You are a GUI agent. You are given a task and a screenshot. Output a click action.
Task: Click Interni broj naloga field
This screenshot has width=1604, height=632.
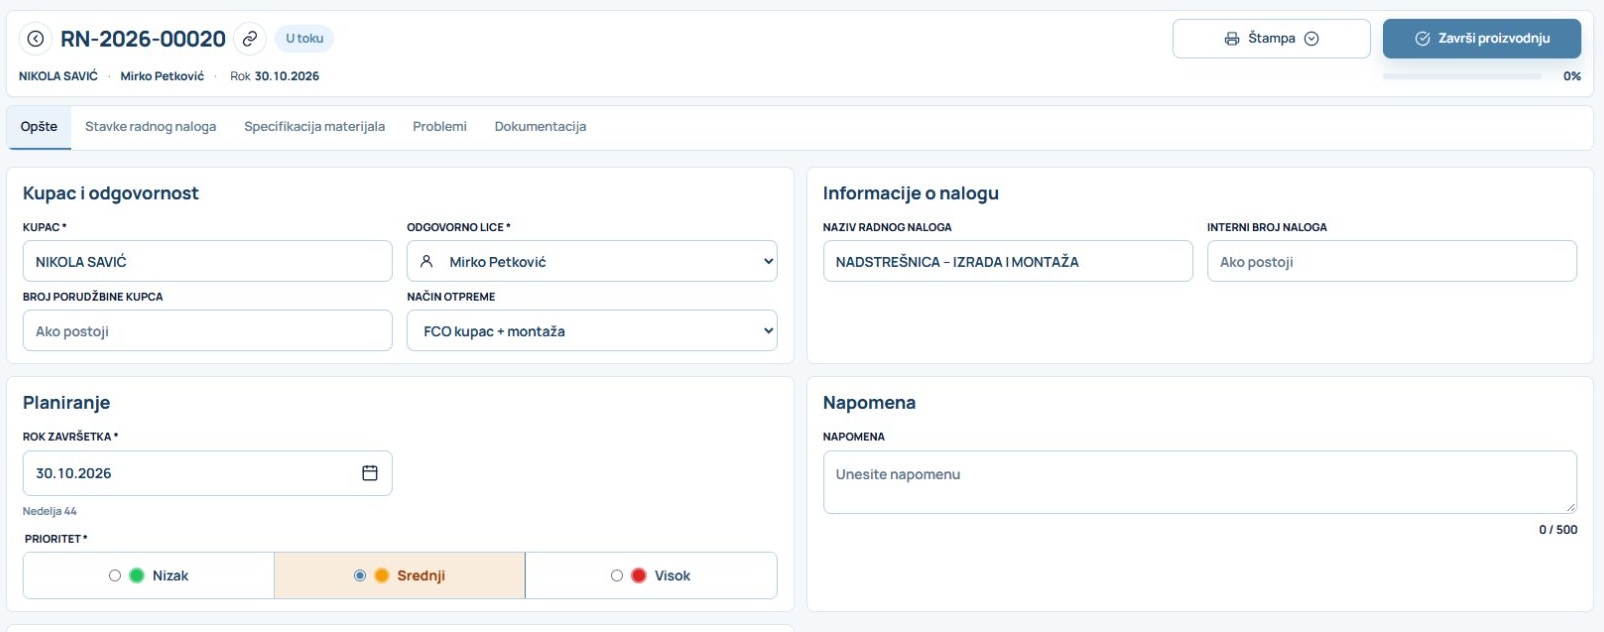pos(1392,261)
